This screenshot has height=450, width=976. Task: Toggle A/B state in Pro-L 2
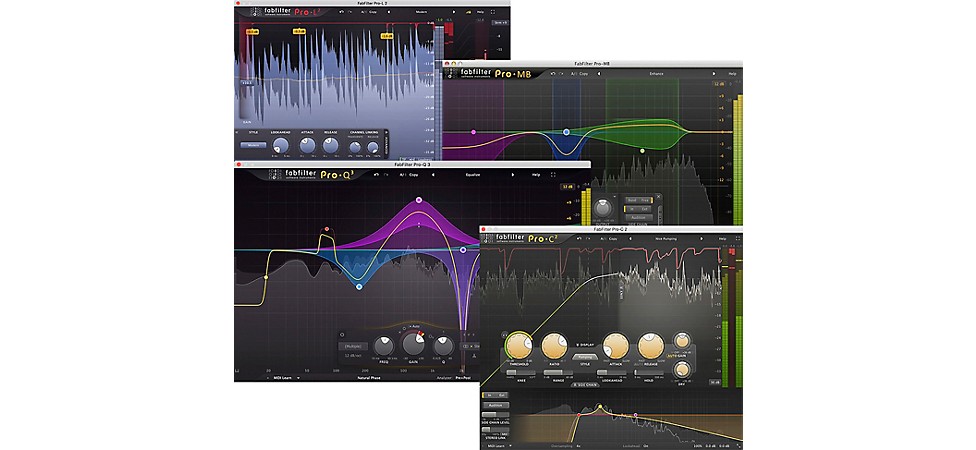tap(364, 12)
